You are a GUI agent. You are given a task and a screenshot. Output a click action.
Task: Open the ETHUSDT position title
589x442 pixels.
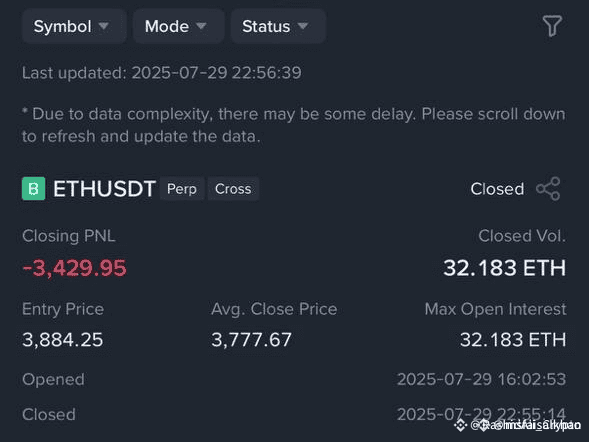click(104, 189)
